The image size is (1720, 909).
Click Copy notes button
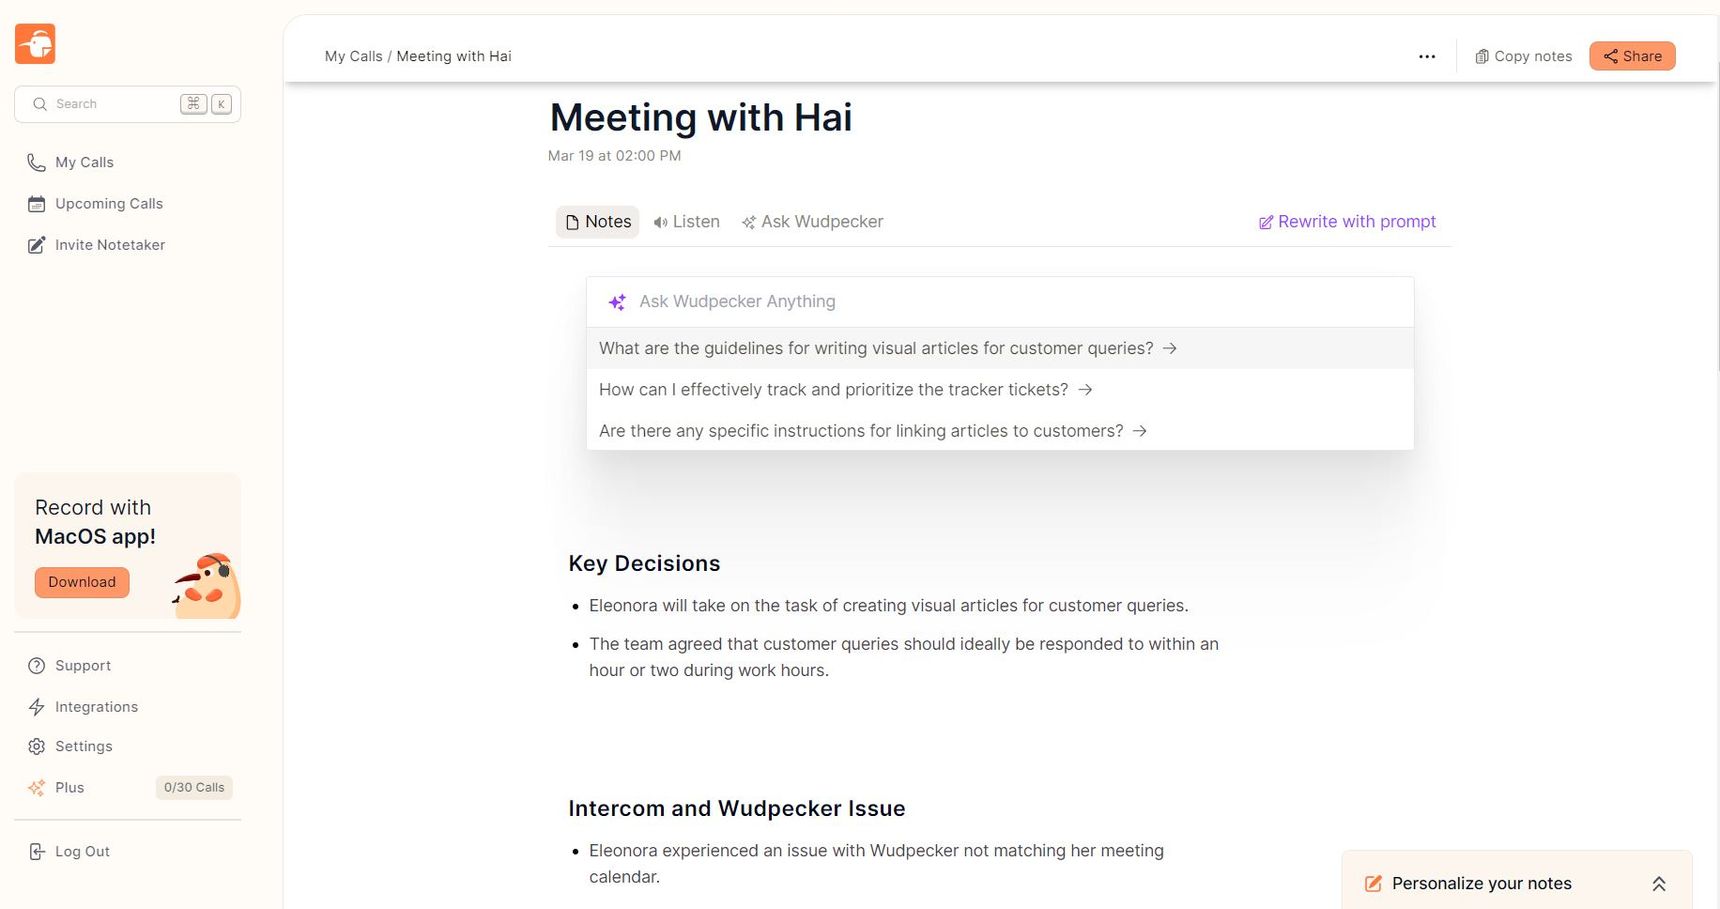(1523, 57)
